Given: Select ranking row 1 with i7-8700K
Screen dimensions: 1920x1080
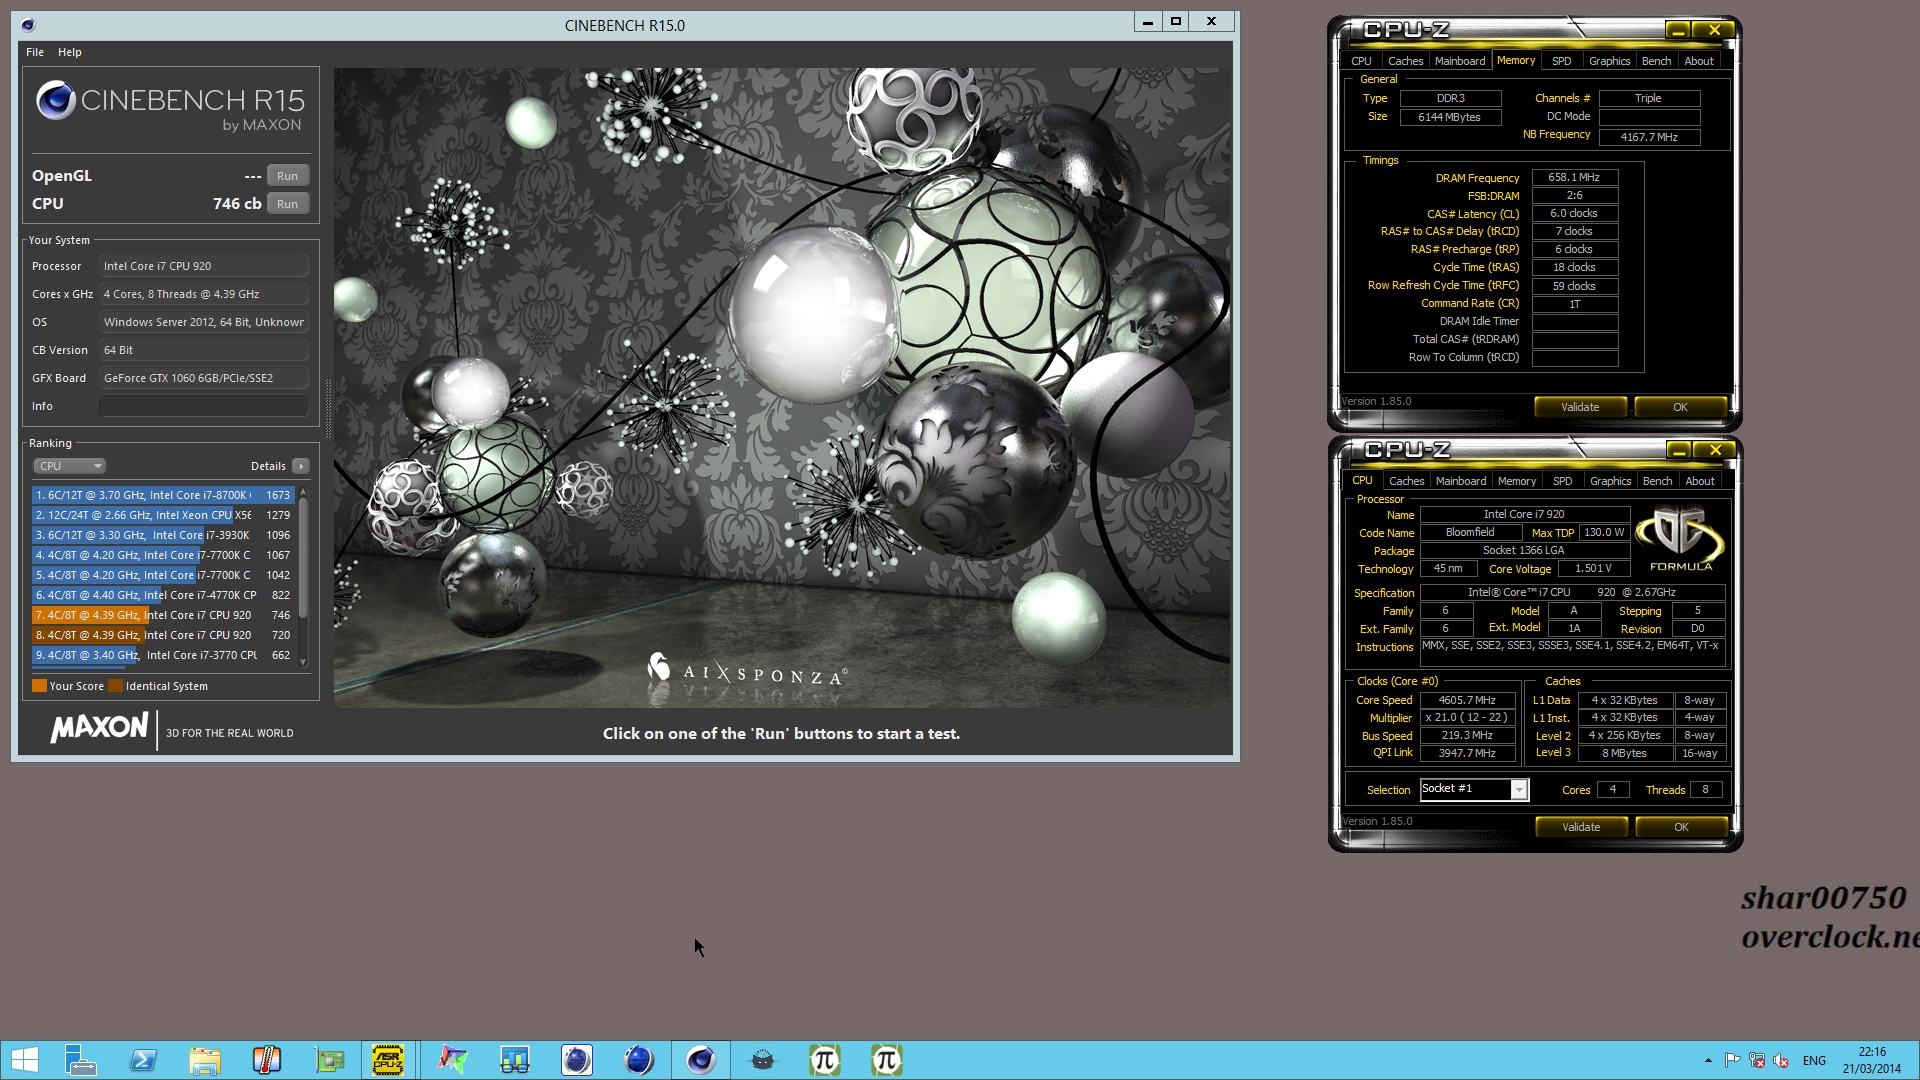Looking at the screenshot, I should [163, 495].
